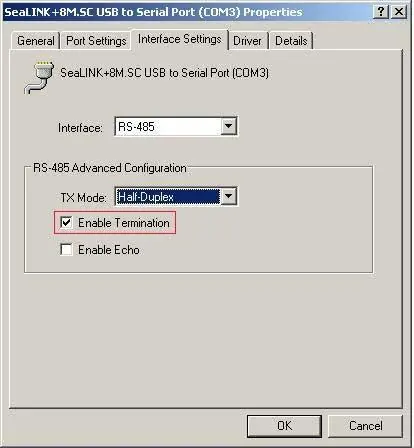
Task: Click the serial port connector icon
Action: (39, 77)
